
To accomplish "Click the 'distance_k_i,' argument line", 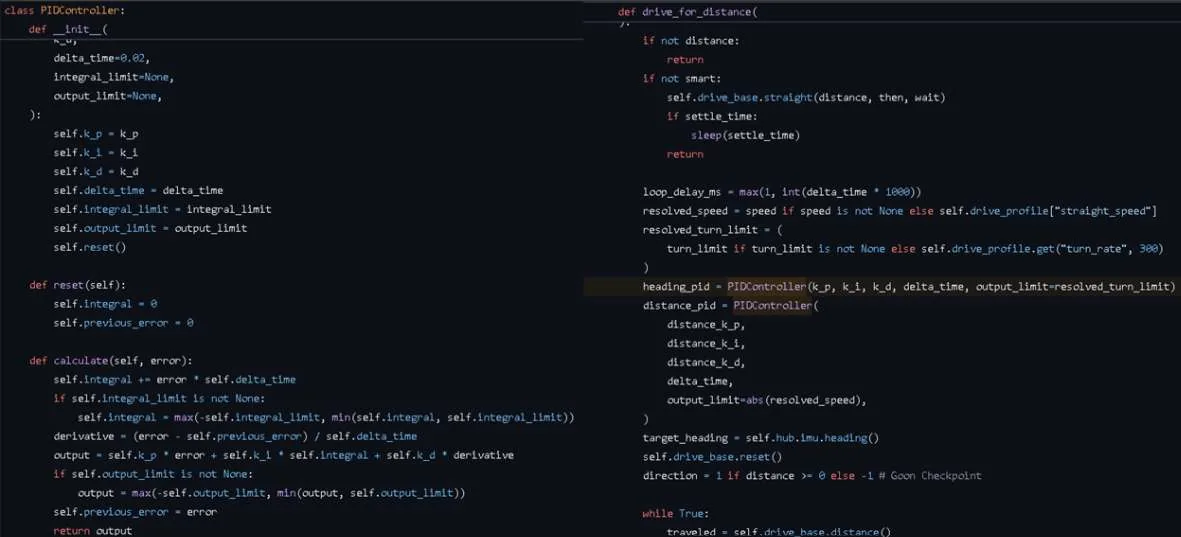I will click(x=706, y=343).
